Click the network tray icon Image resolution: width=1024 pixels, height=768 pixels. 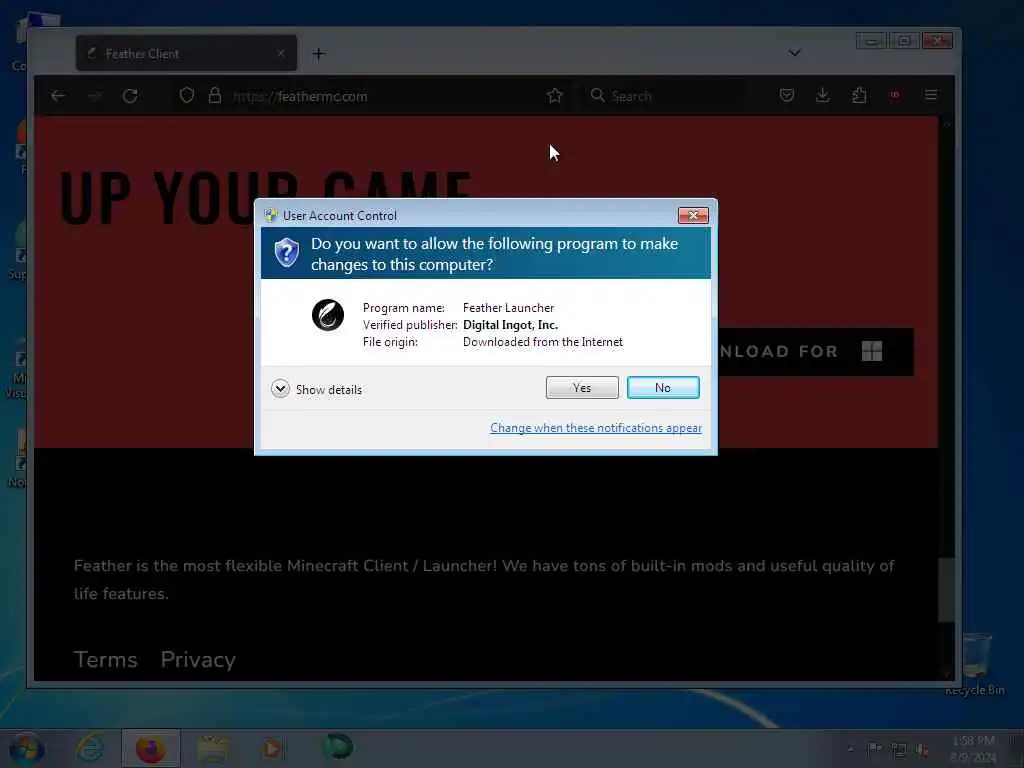899,750
